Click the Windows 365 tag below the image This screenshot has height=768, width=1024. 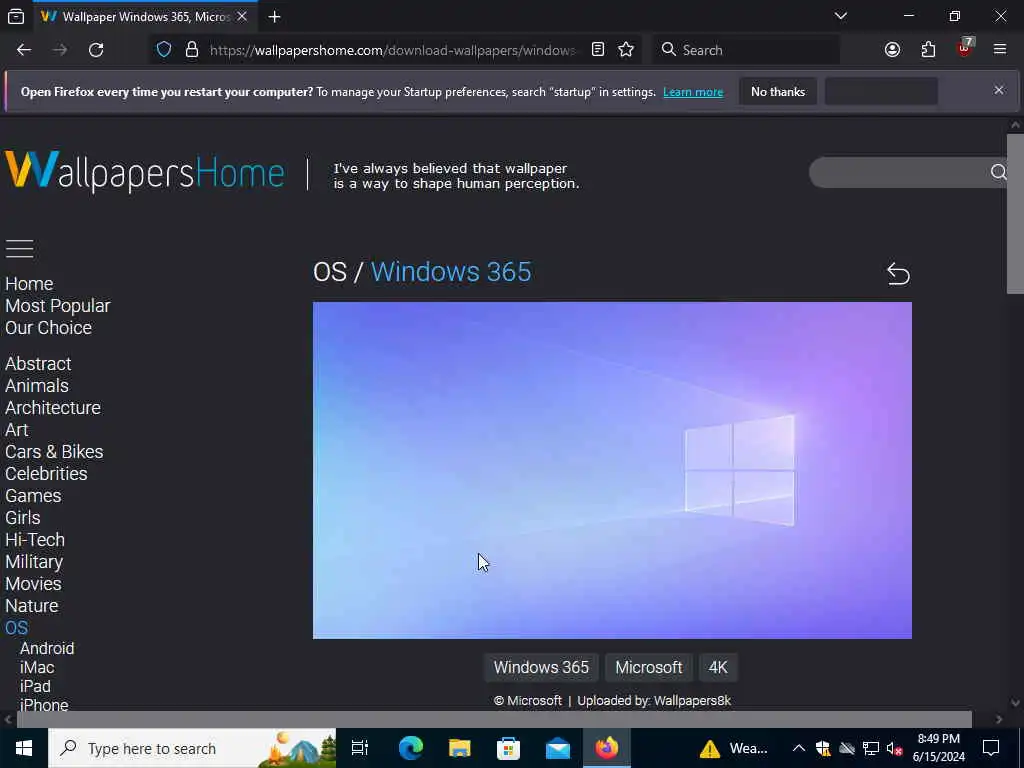pyautogui.click(x=541, y=667)
